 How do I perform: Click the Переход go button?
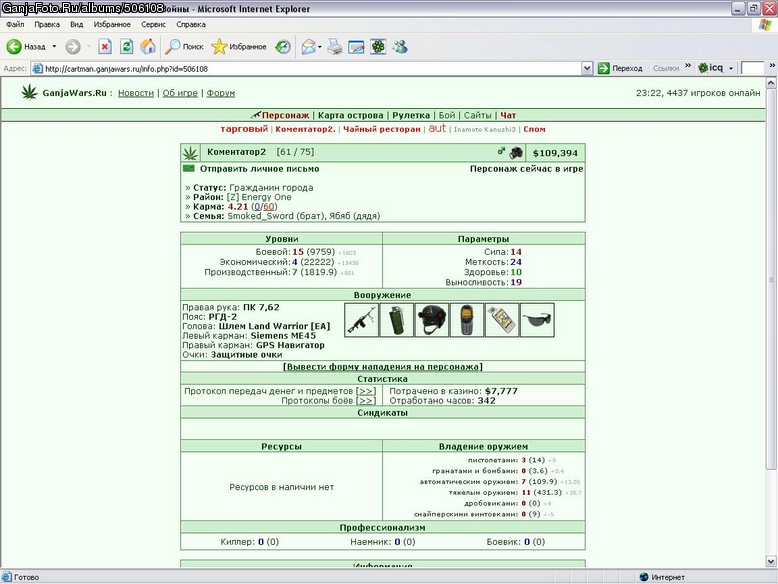(620, 68)
